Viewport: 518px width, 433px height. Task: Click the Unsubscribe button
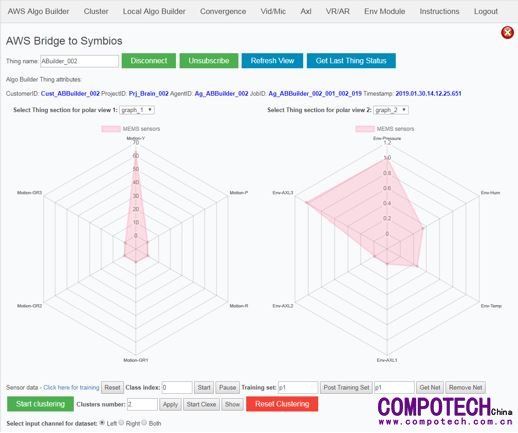click(209, 61)
